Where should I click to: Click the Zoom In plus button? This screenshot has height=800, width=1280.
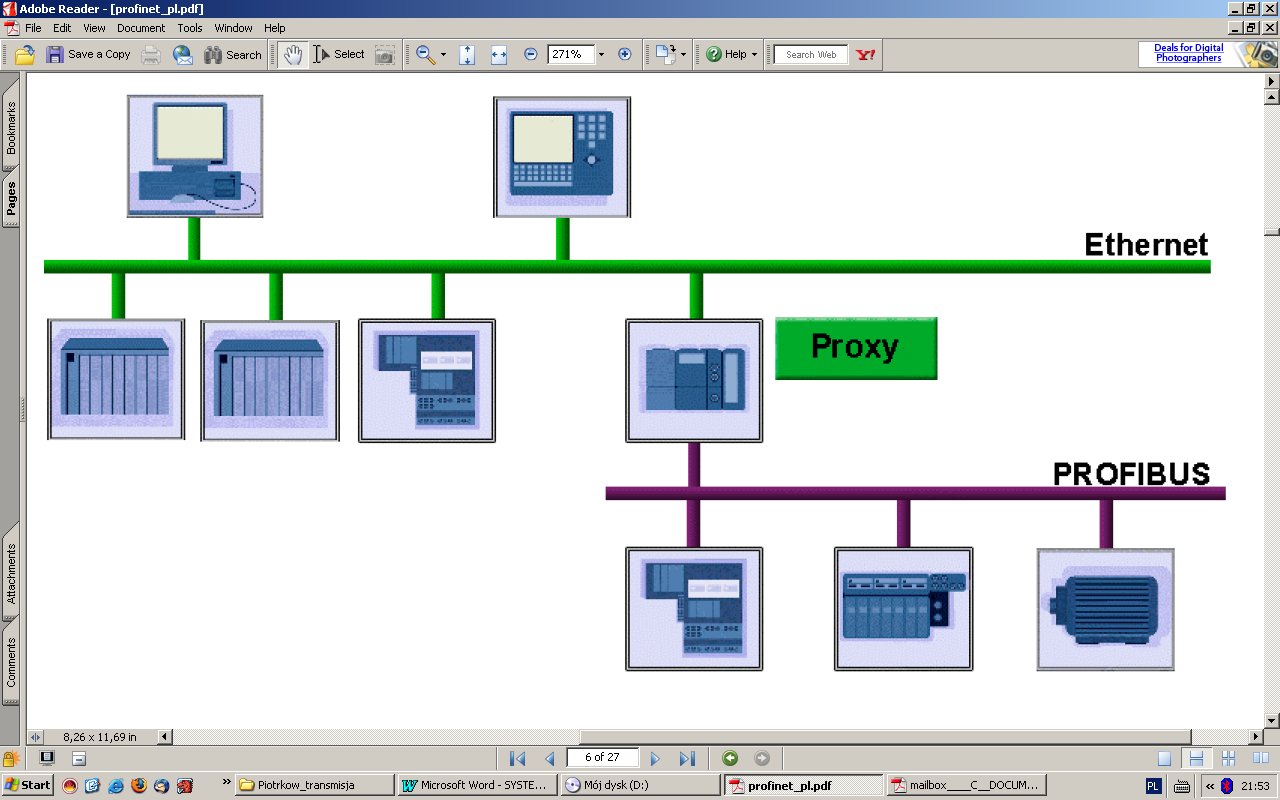pos(625,55)
